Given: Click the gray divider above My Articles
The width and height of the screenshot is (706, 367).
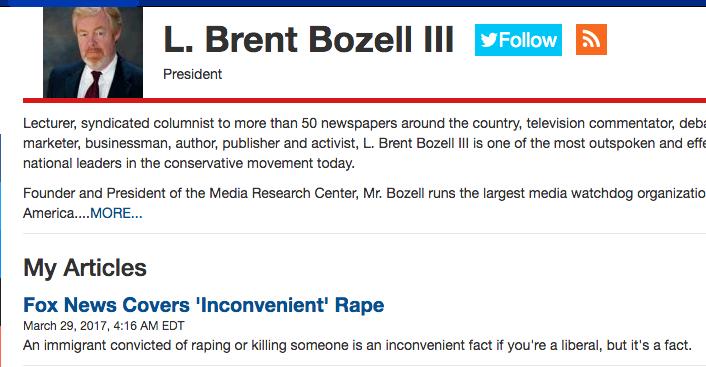Looking at the screenshot, I should [x=364, y=233].
